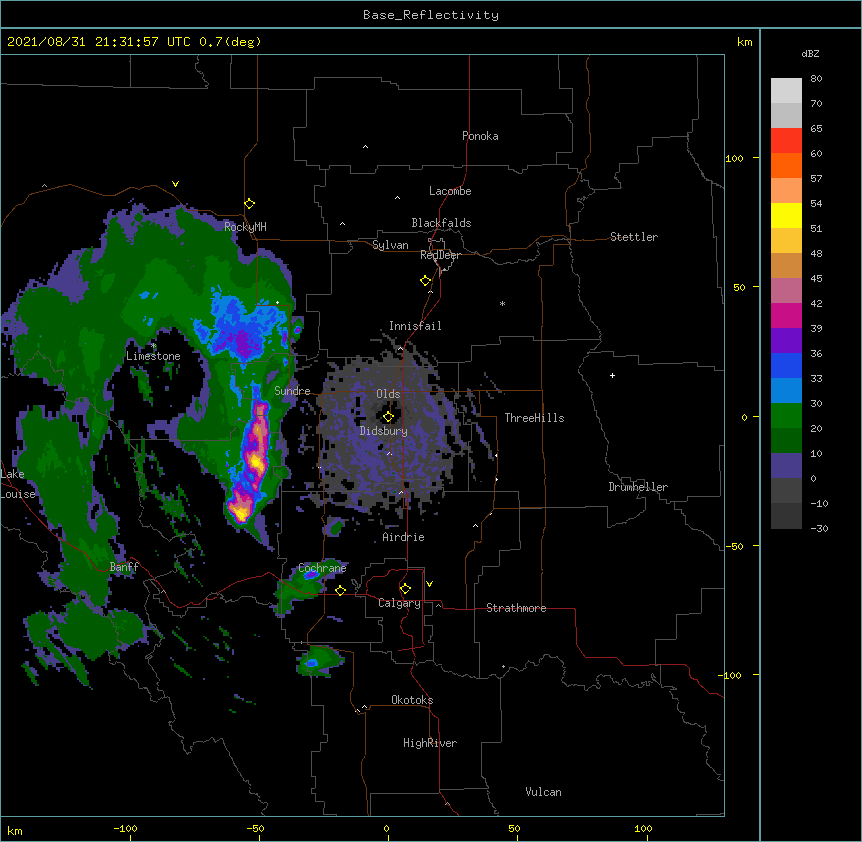The image size is (862, 842).
Task: Click the Lacombe label on the map
Action: coord(450,191)
